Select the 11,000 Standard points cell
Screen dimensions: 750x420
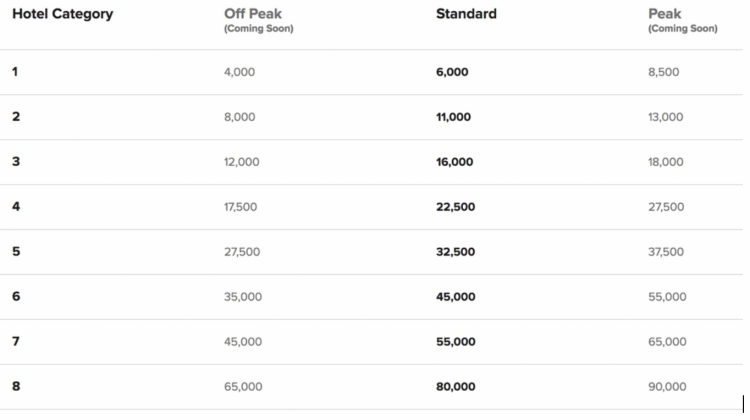(x=454, y=117)
